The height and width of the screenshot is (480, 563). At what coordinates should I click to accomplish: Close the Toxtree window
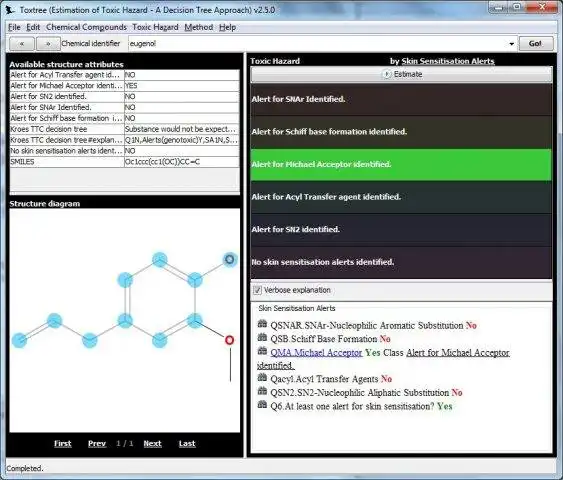point(542,6)
